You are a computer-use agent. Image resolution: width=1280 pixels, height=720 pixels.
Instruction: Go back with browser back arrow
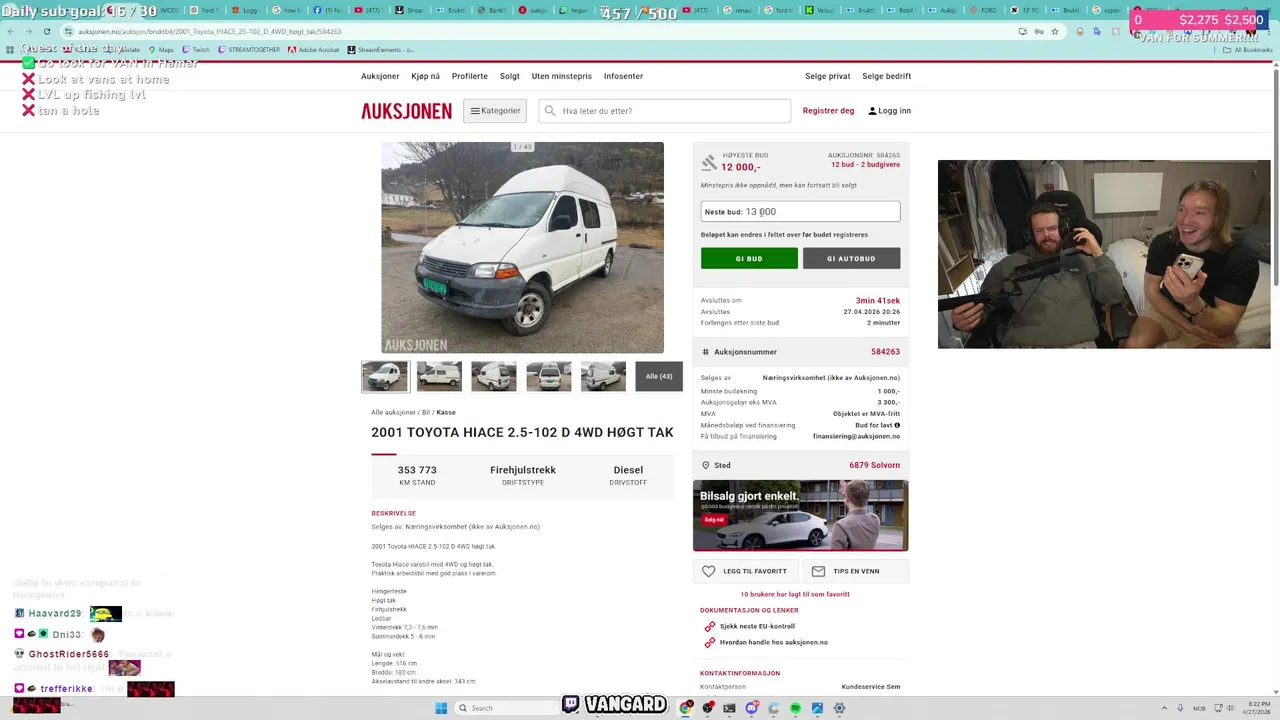pyautogui.click(x=11, y=31)
